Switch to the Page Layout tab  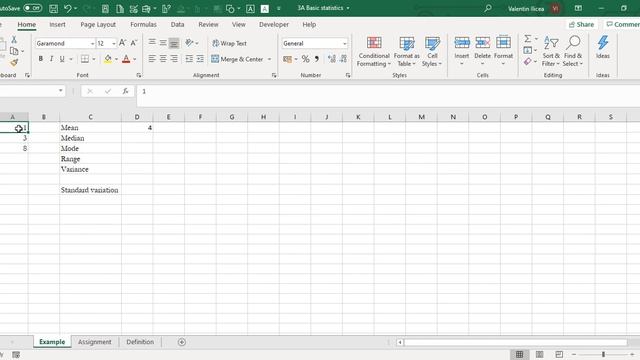point(98,24)
